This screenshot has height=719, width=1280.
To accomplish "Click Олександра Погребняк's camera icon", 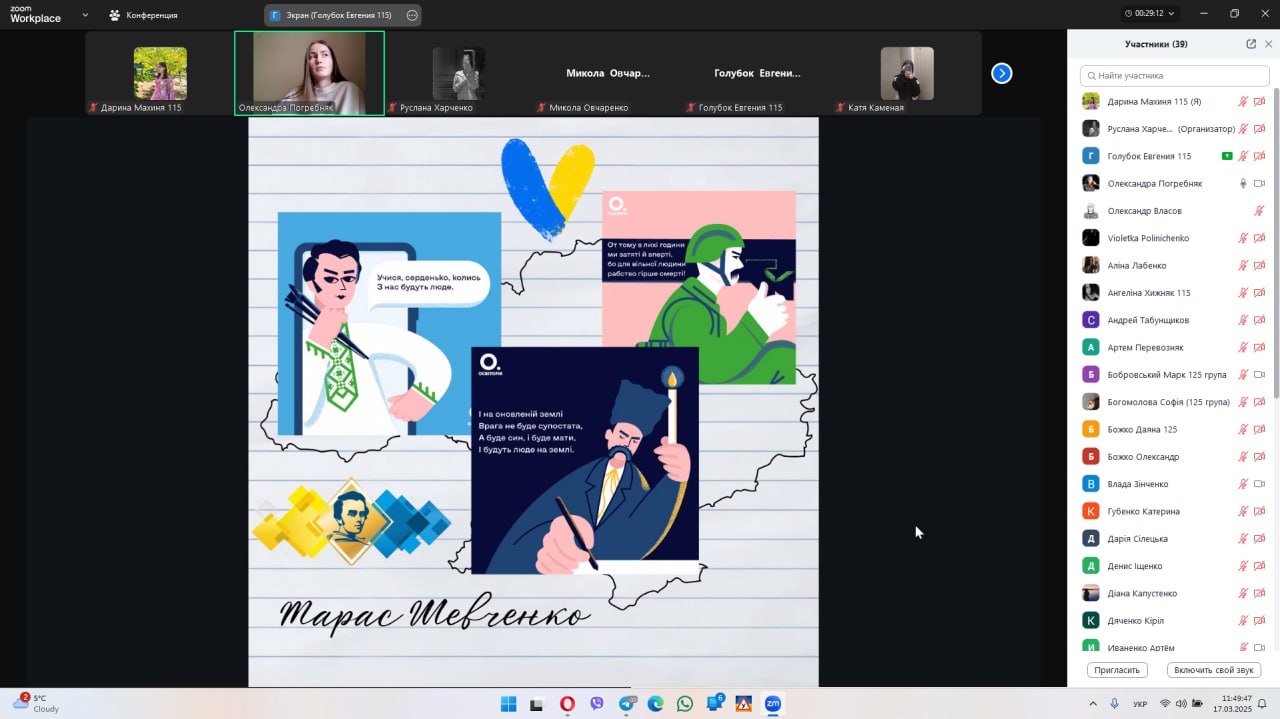I will (x=1259, y=183).
